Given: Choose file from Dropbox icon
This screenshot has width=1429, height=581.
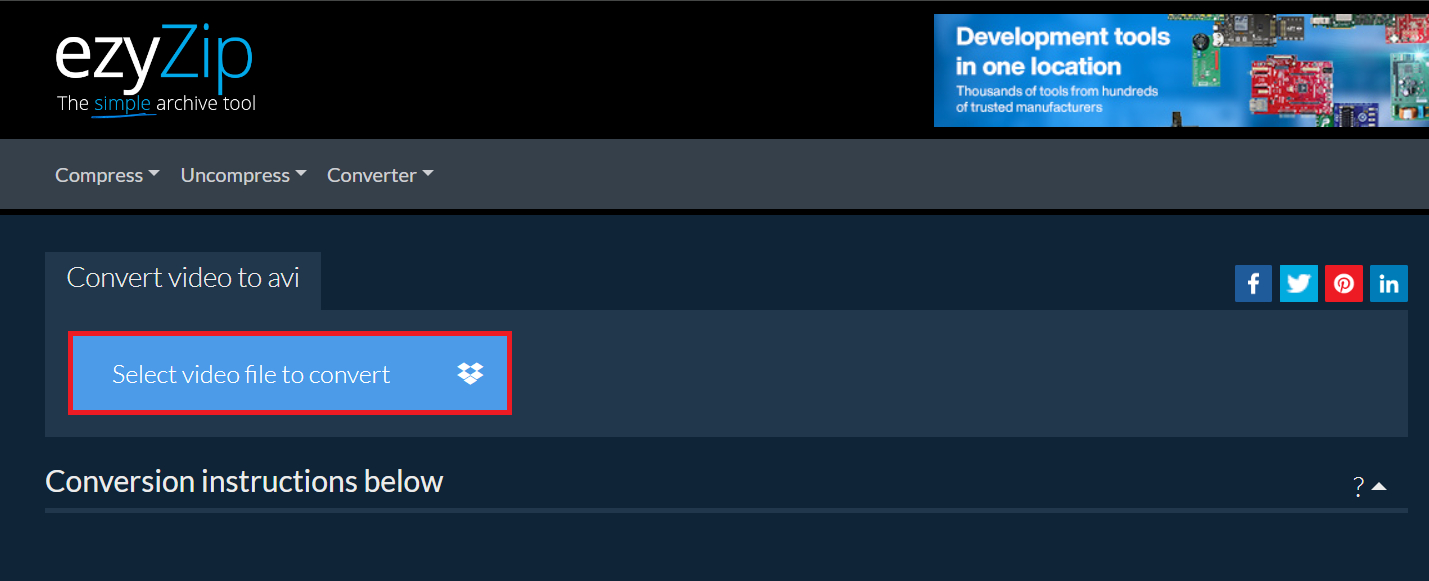Looking at the screenshot, I should (x=470, y=373).
